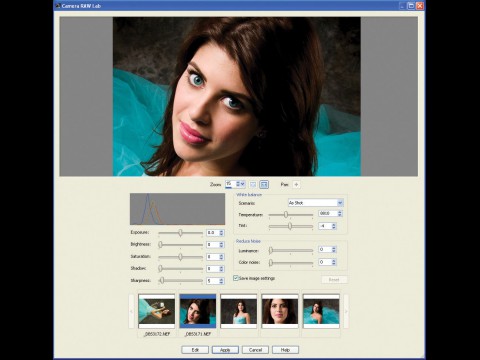
Task: Click the Saturation slider handle
Action: [180, 257]
